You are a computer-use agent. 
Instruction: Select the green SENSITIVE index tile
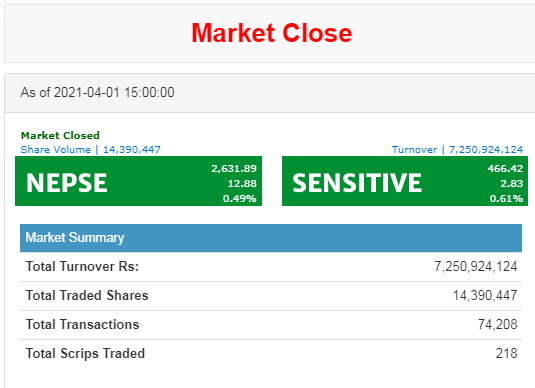pyautogui.click(x=405, y=181)
